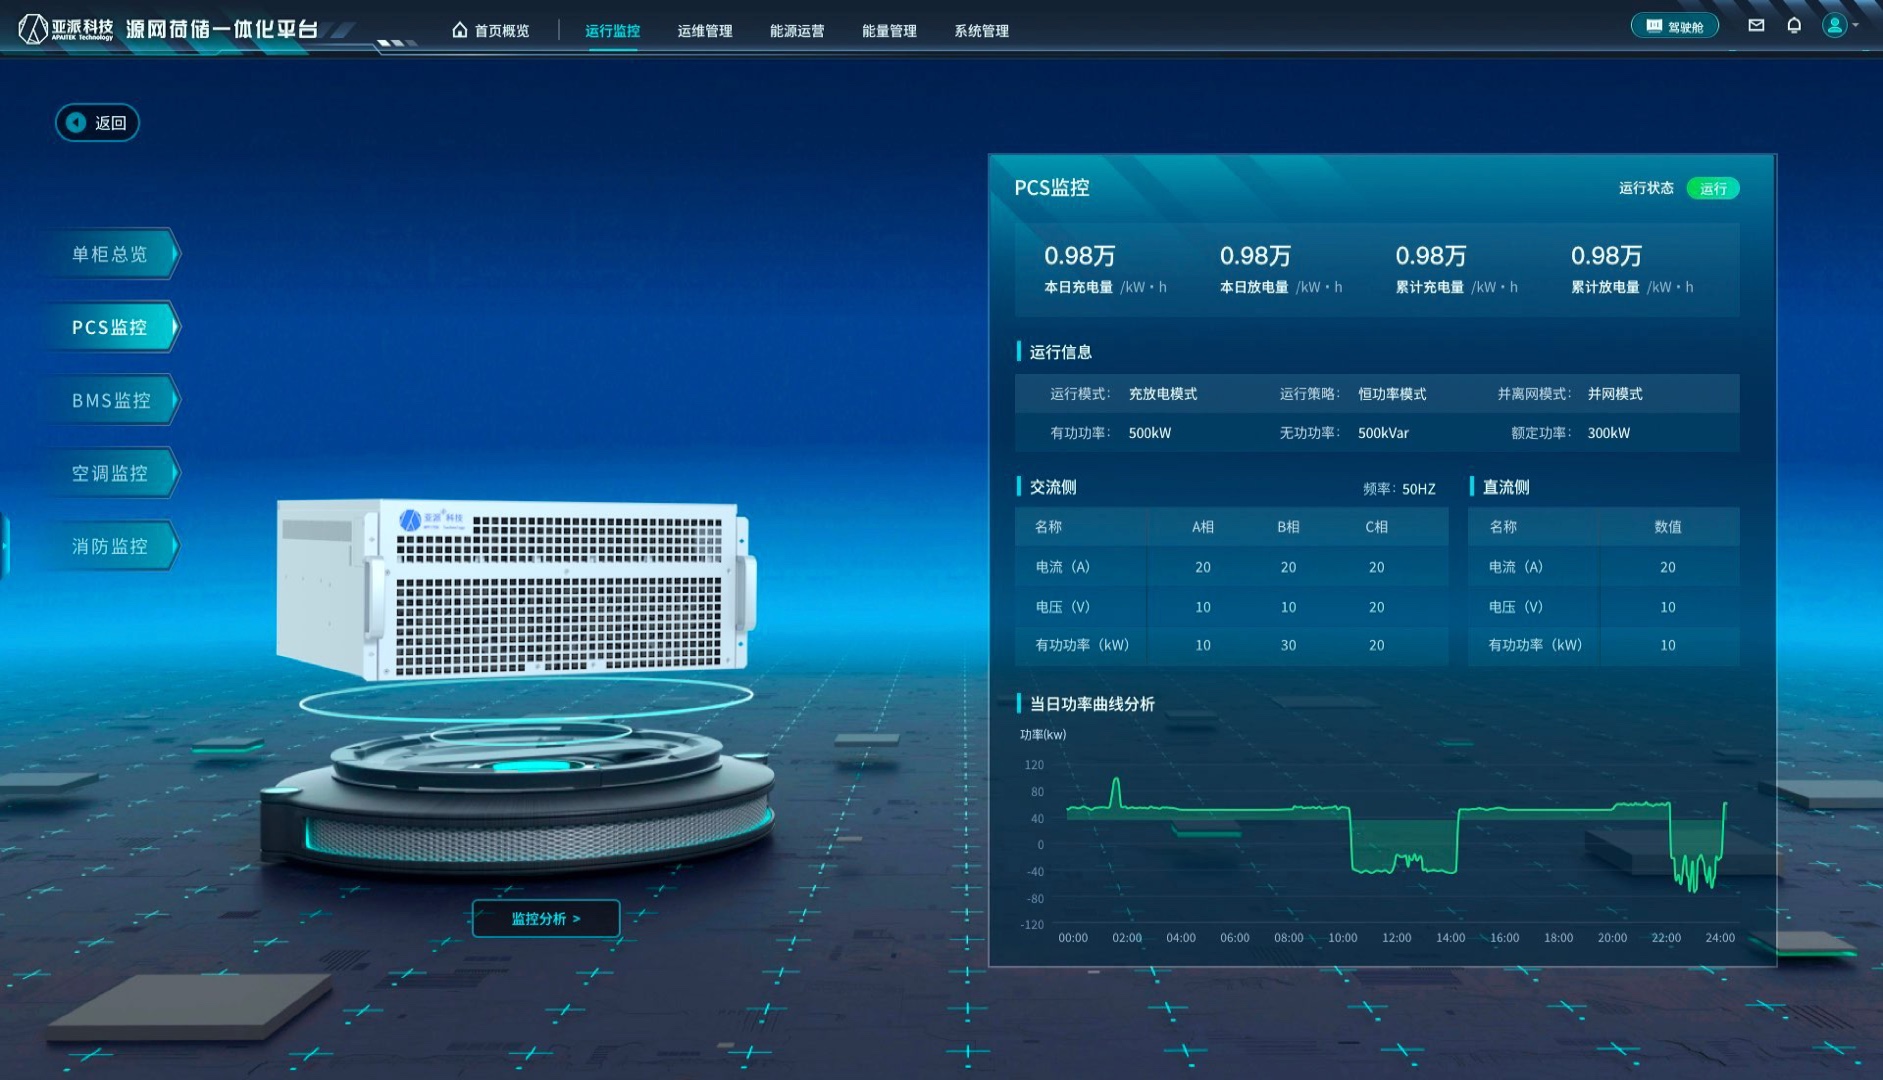Click the 累计放电量 label
Image resolution: width=1883 pixels, height=1080 pixels.
[1605, 287]
